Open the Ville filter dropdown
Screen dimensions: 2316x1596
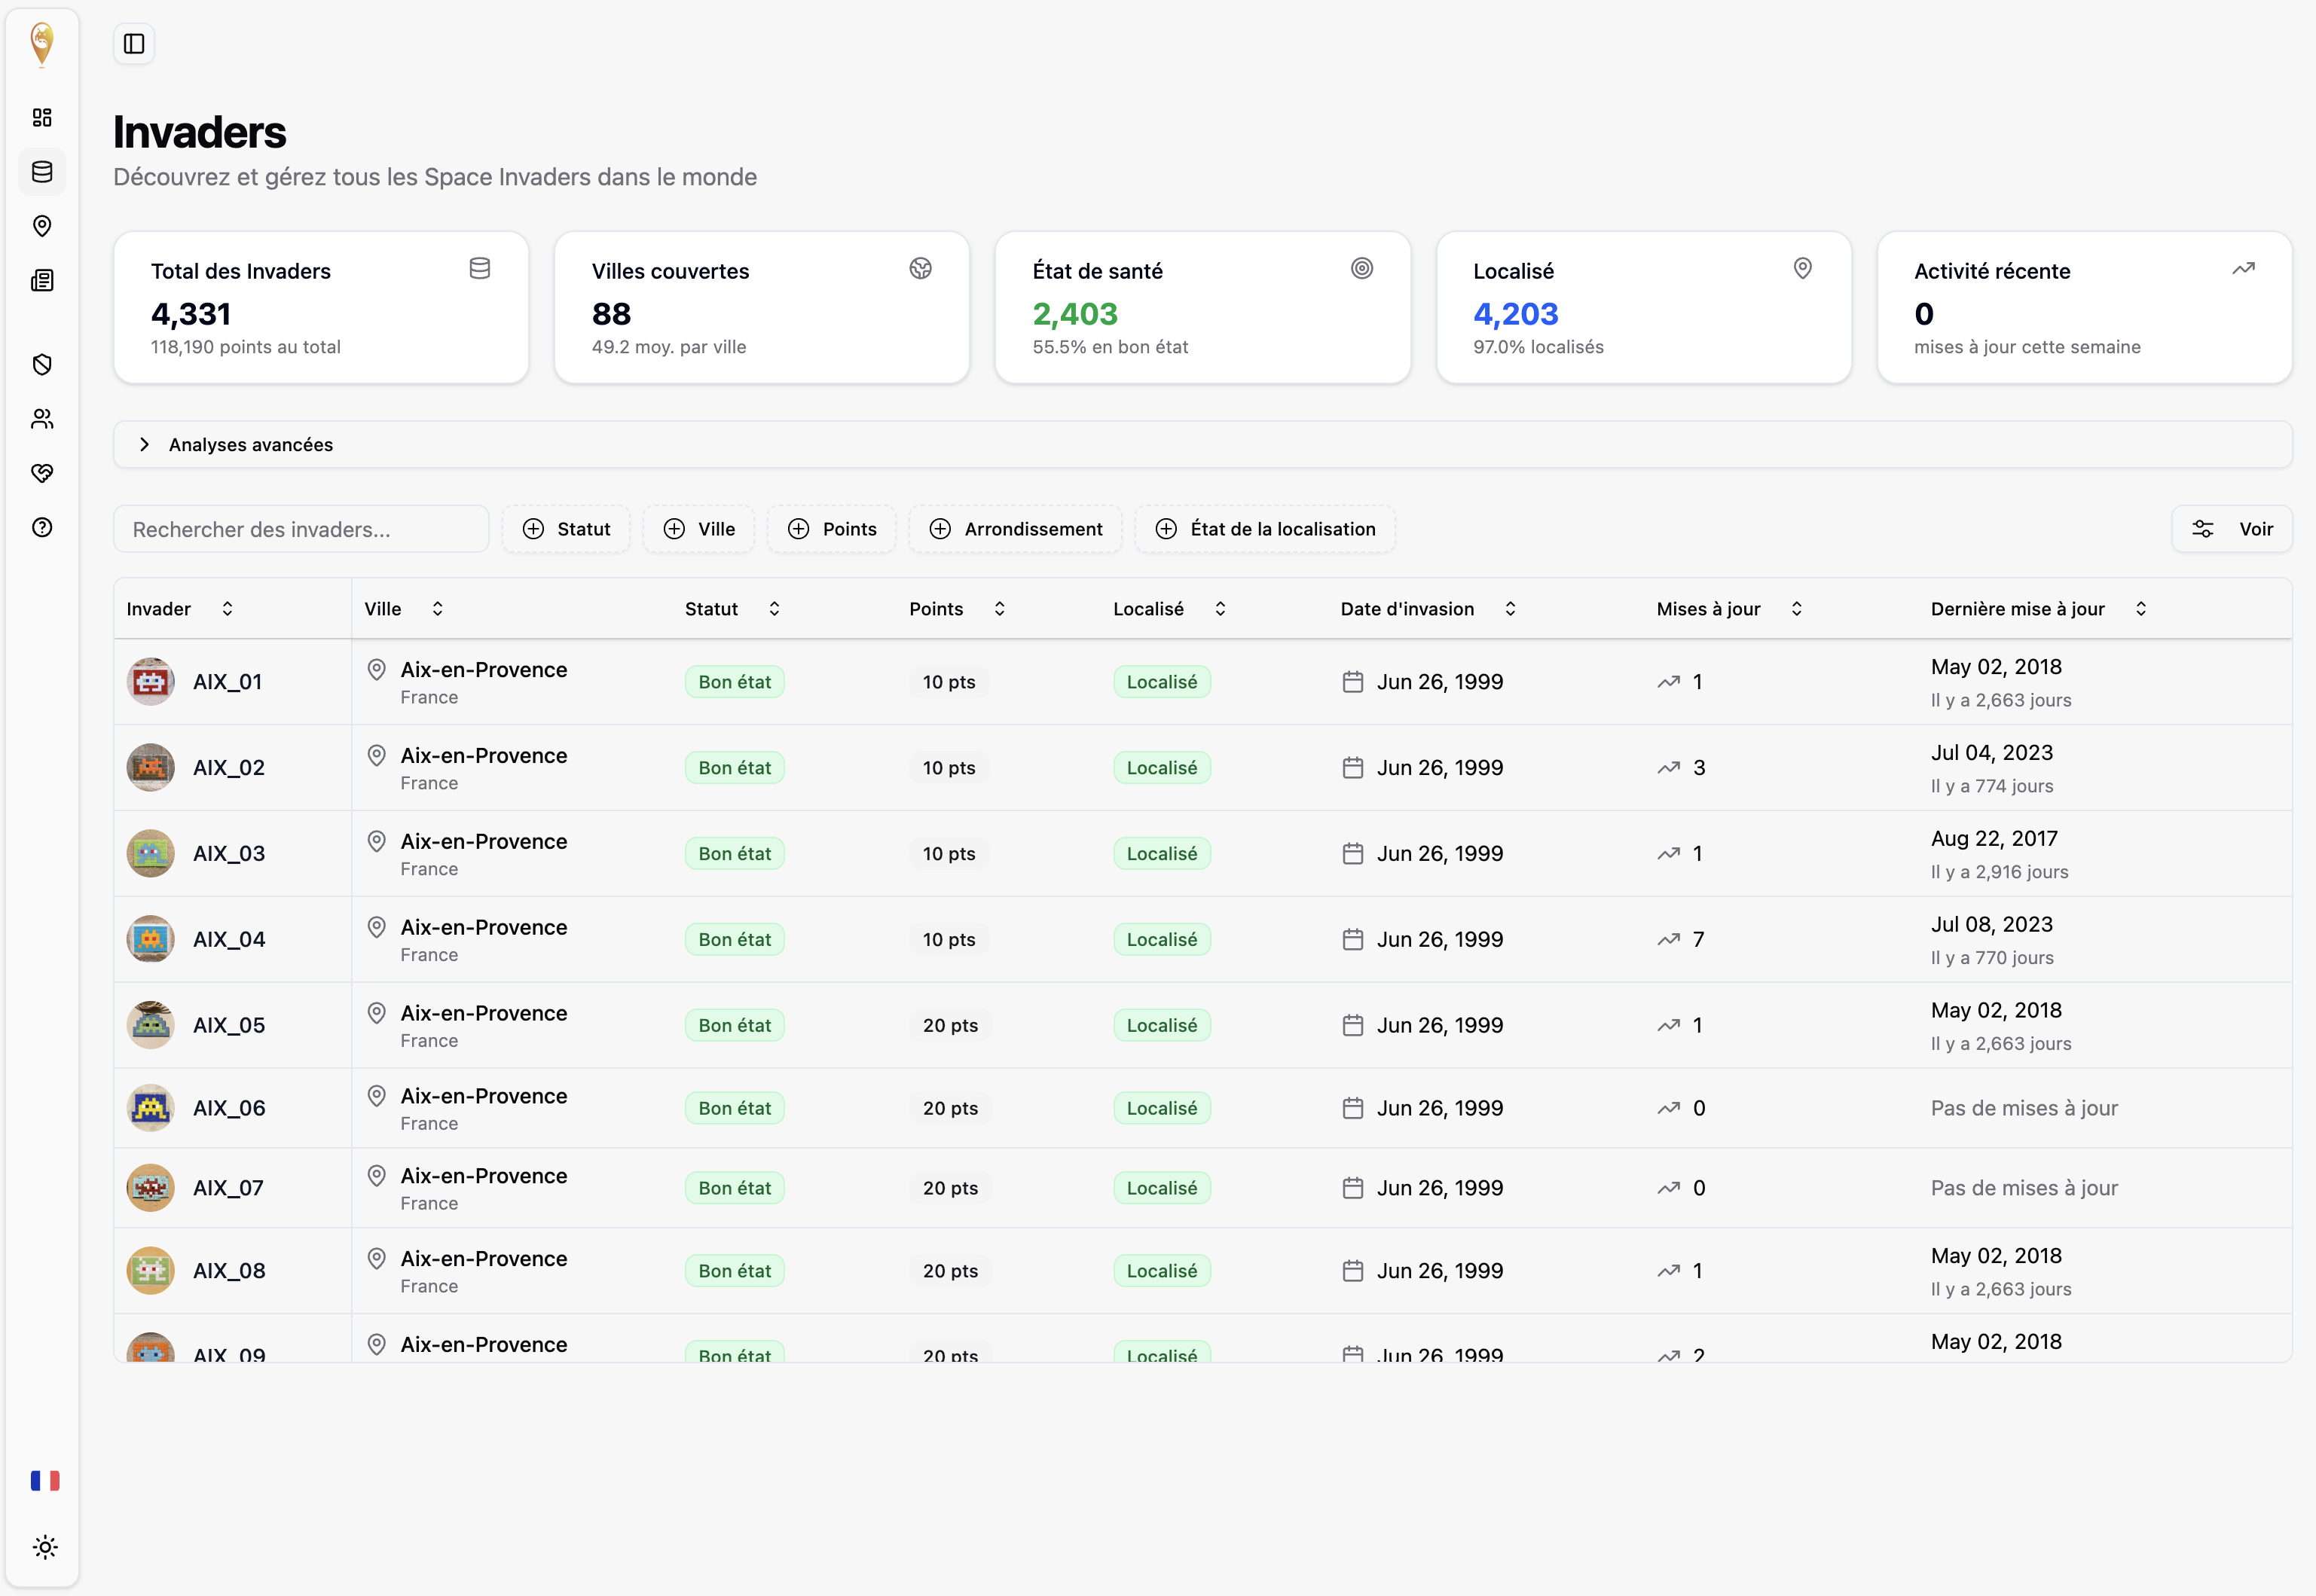click(x=699, y=529)
